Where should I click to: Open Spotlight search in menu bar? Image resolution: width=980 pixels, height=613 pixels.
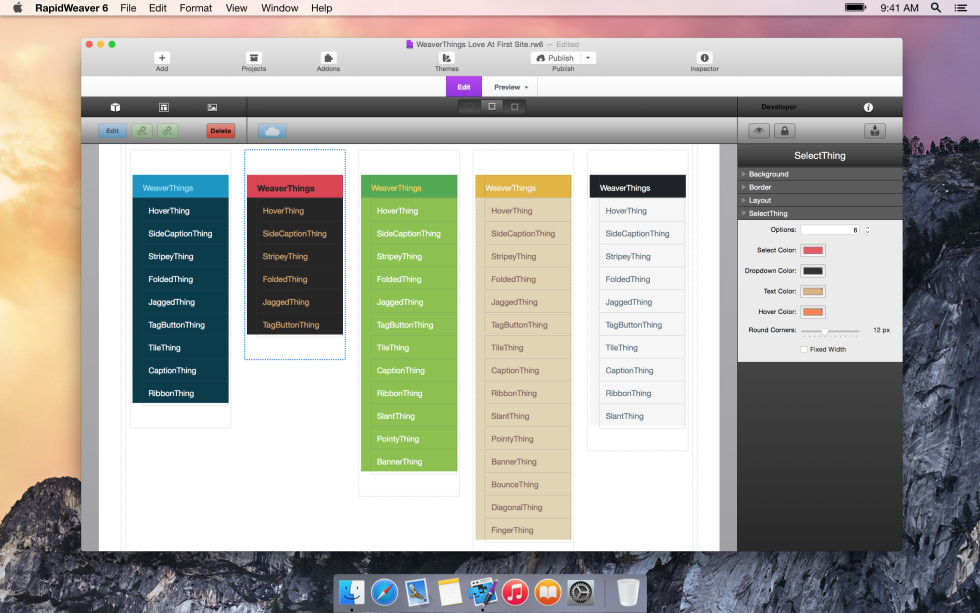[x=936, y=8]
